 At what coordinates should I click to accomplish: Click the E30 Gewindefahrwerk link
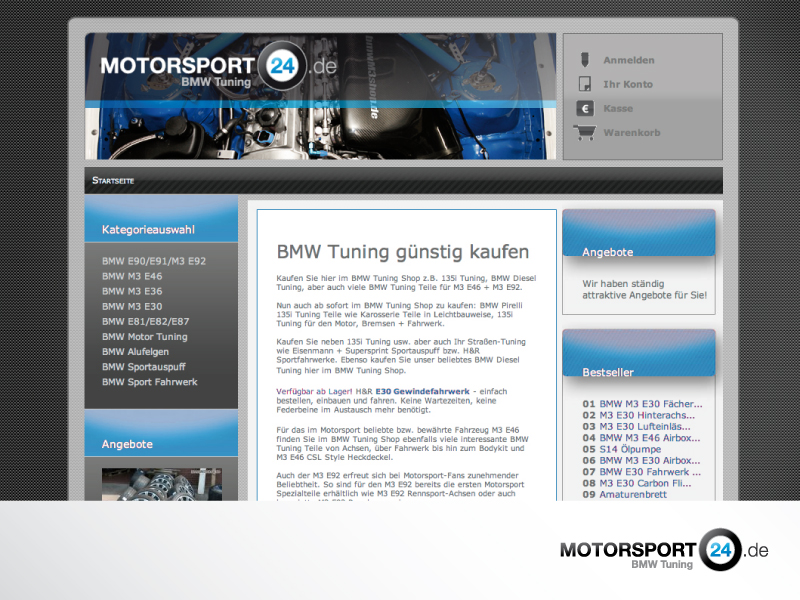pyautogui.click(x=422, y=391)
